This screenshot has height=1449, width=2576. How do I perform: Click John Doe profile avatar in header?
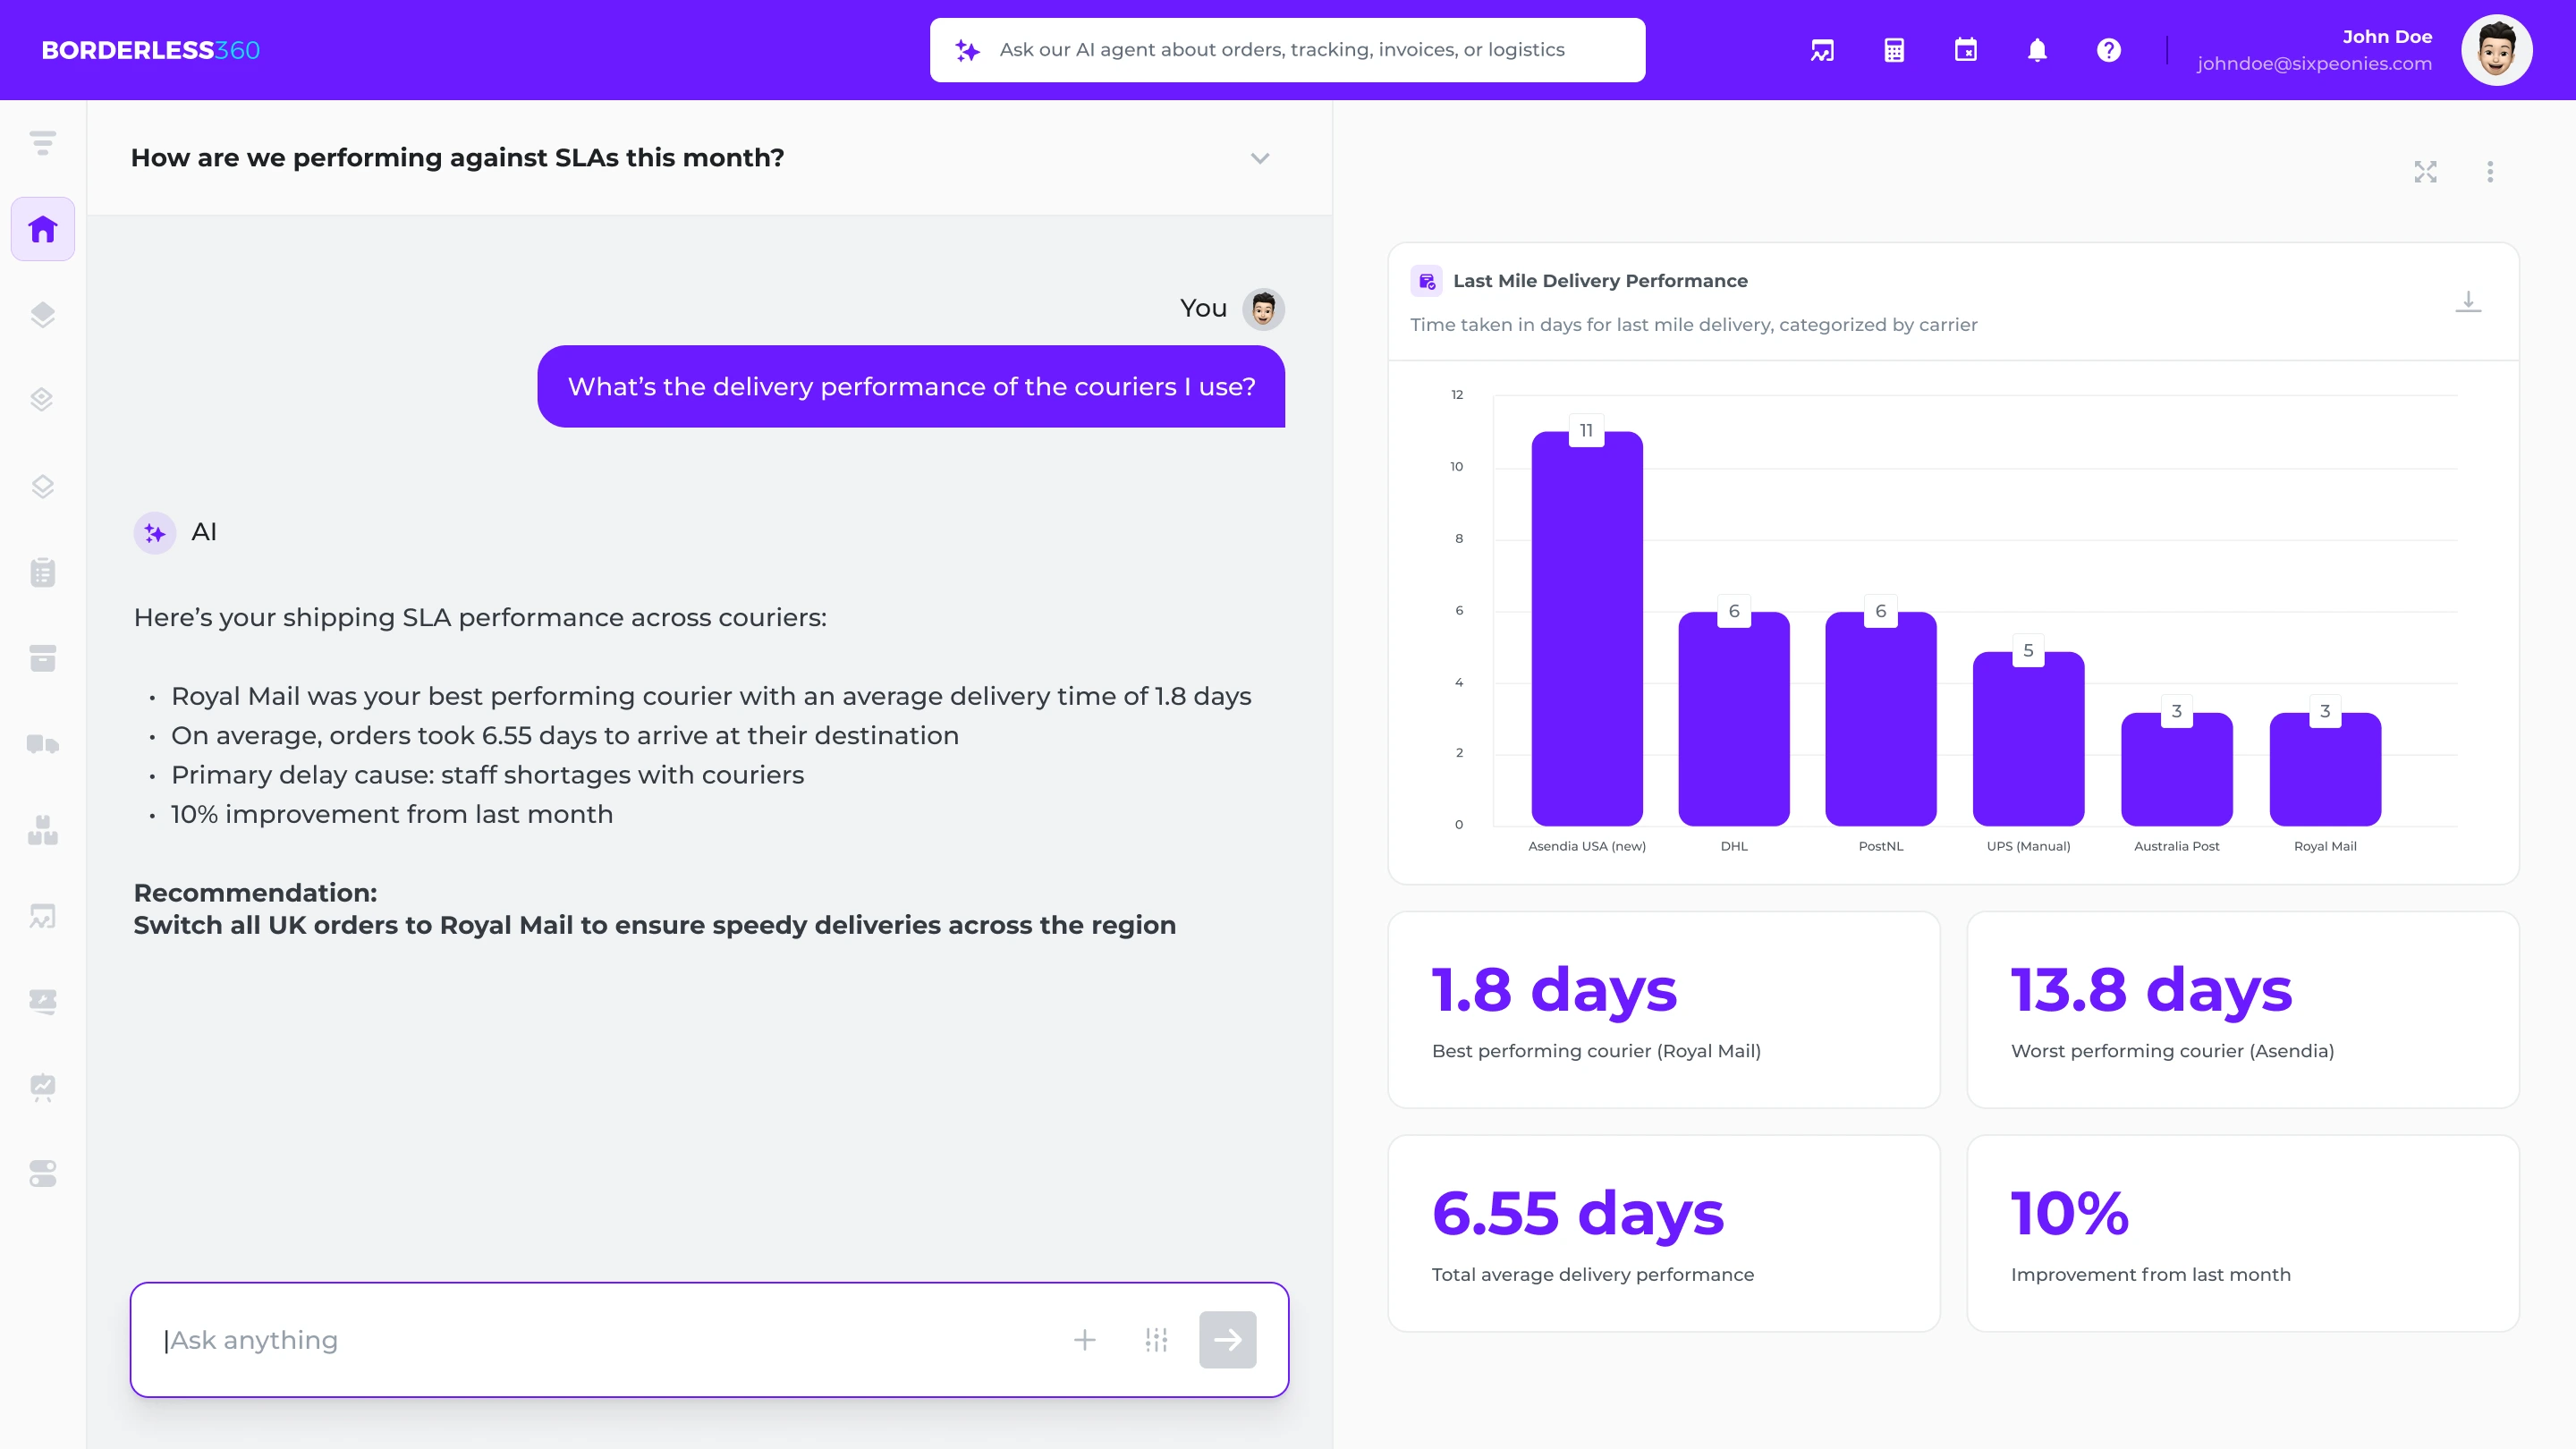tap(2496, 50)
